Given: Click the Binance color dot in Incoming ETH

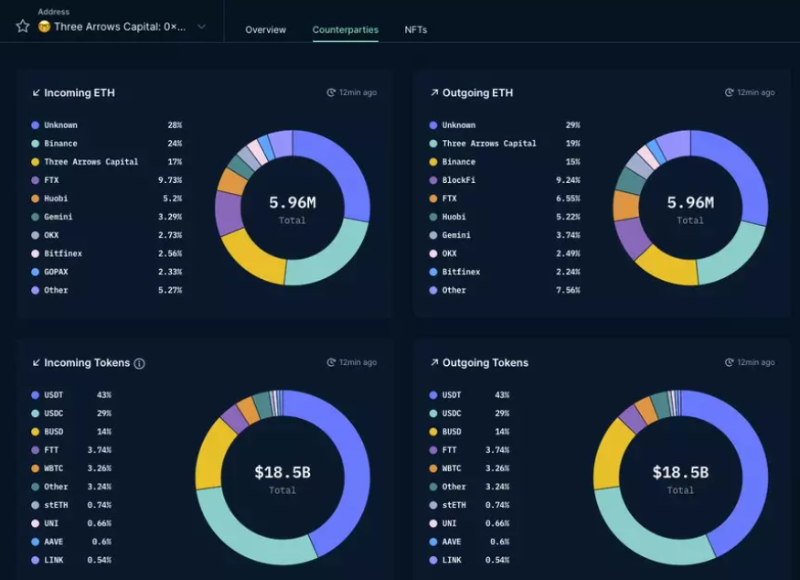Looking at the screenshot, I should (x=35, y=144).
